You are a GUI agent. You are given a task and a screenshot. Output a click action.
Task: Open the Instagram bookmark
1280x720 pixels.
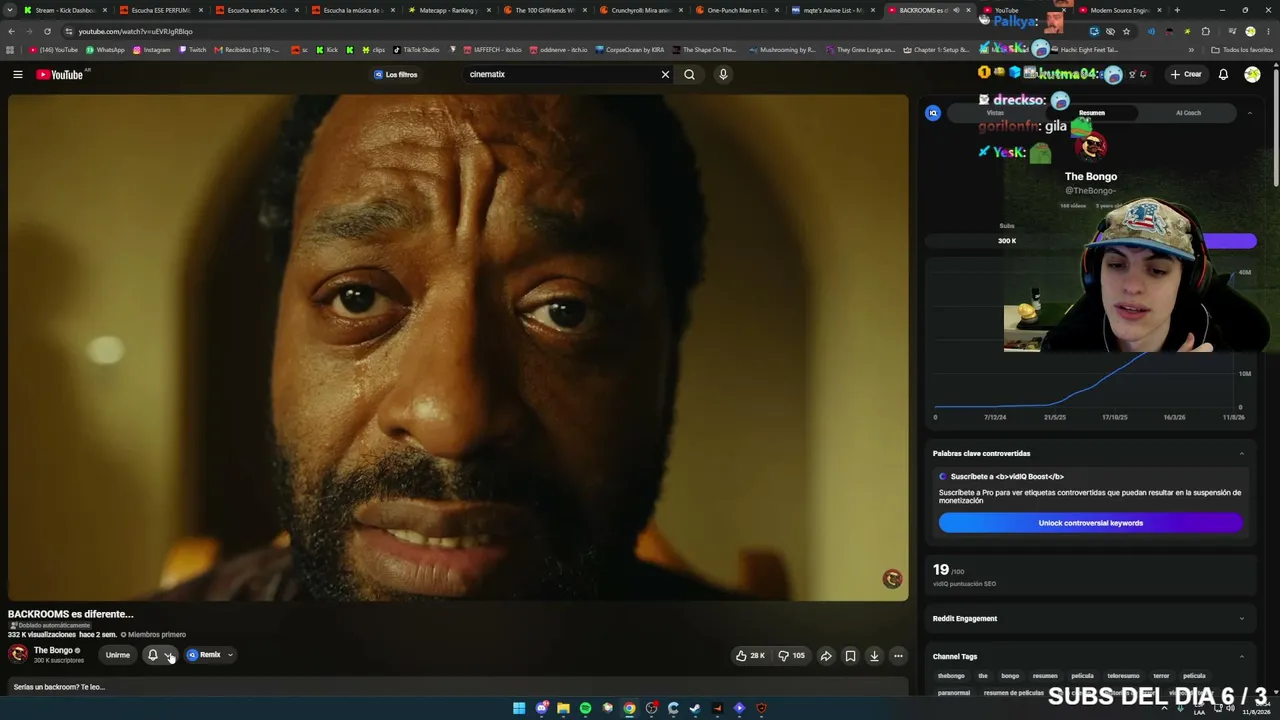(151, 50)
